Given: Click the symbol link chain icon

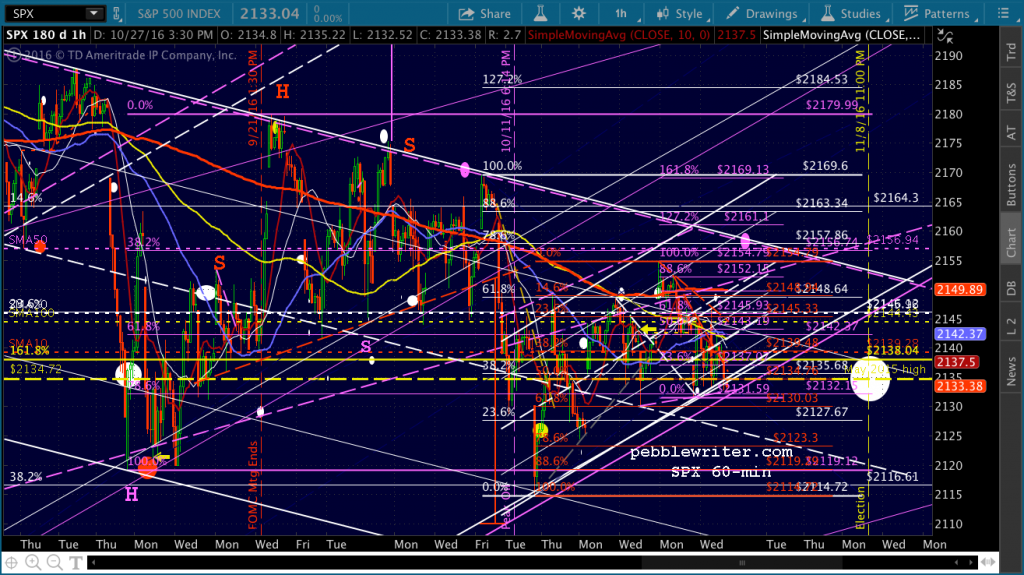Looking at the screenshot, I should [116, 13].
